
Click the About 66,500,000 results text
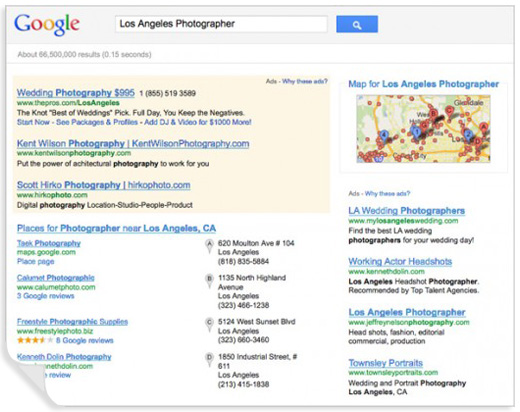[84, 54]
